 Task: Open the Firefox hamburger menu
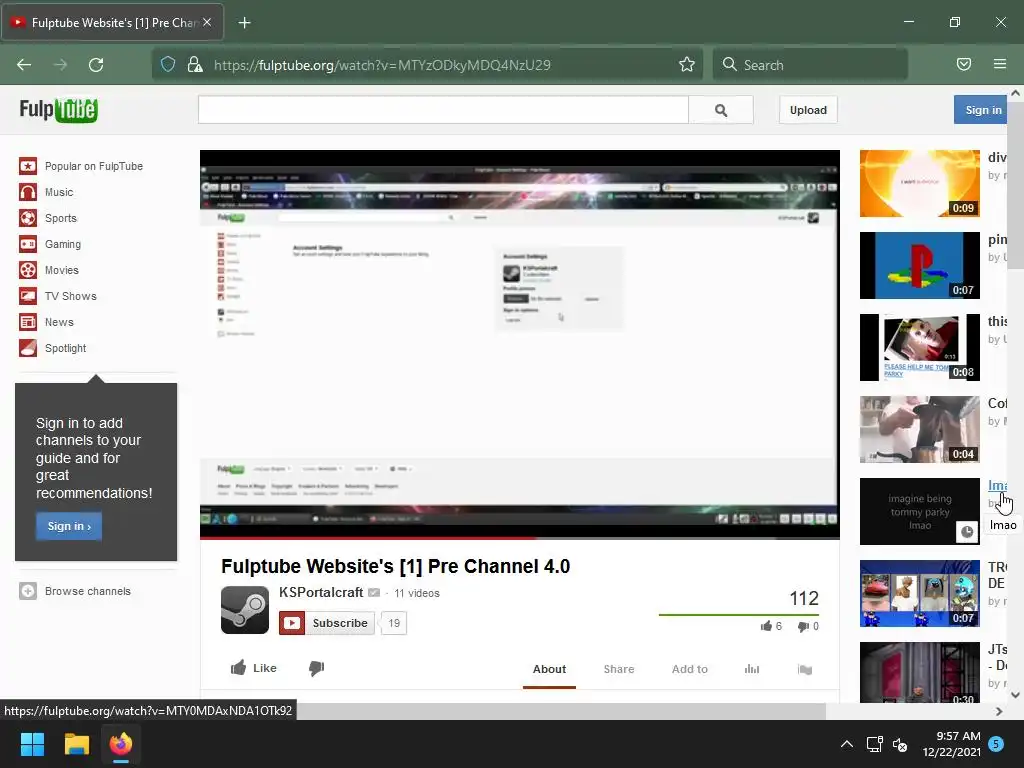(x=1000, y=64)
